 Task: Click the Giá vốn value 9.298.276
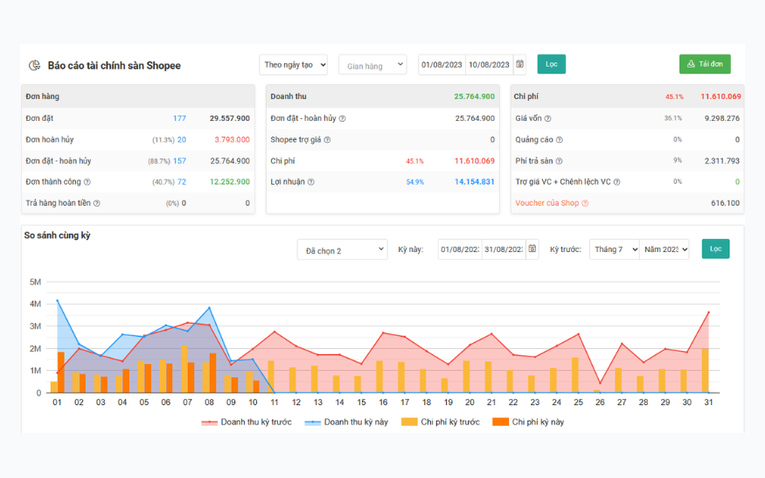(x=722, y=119)
